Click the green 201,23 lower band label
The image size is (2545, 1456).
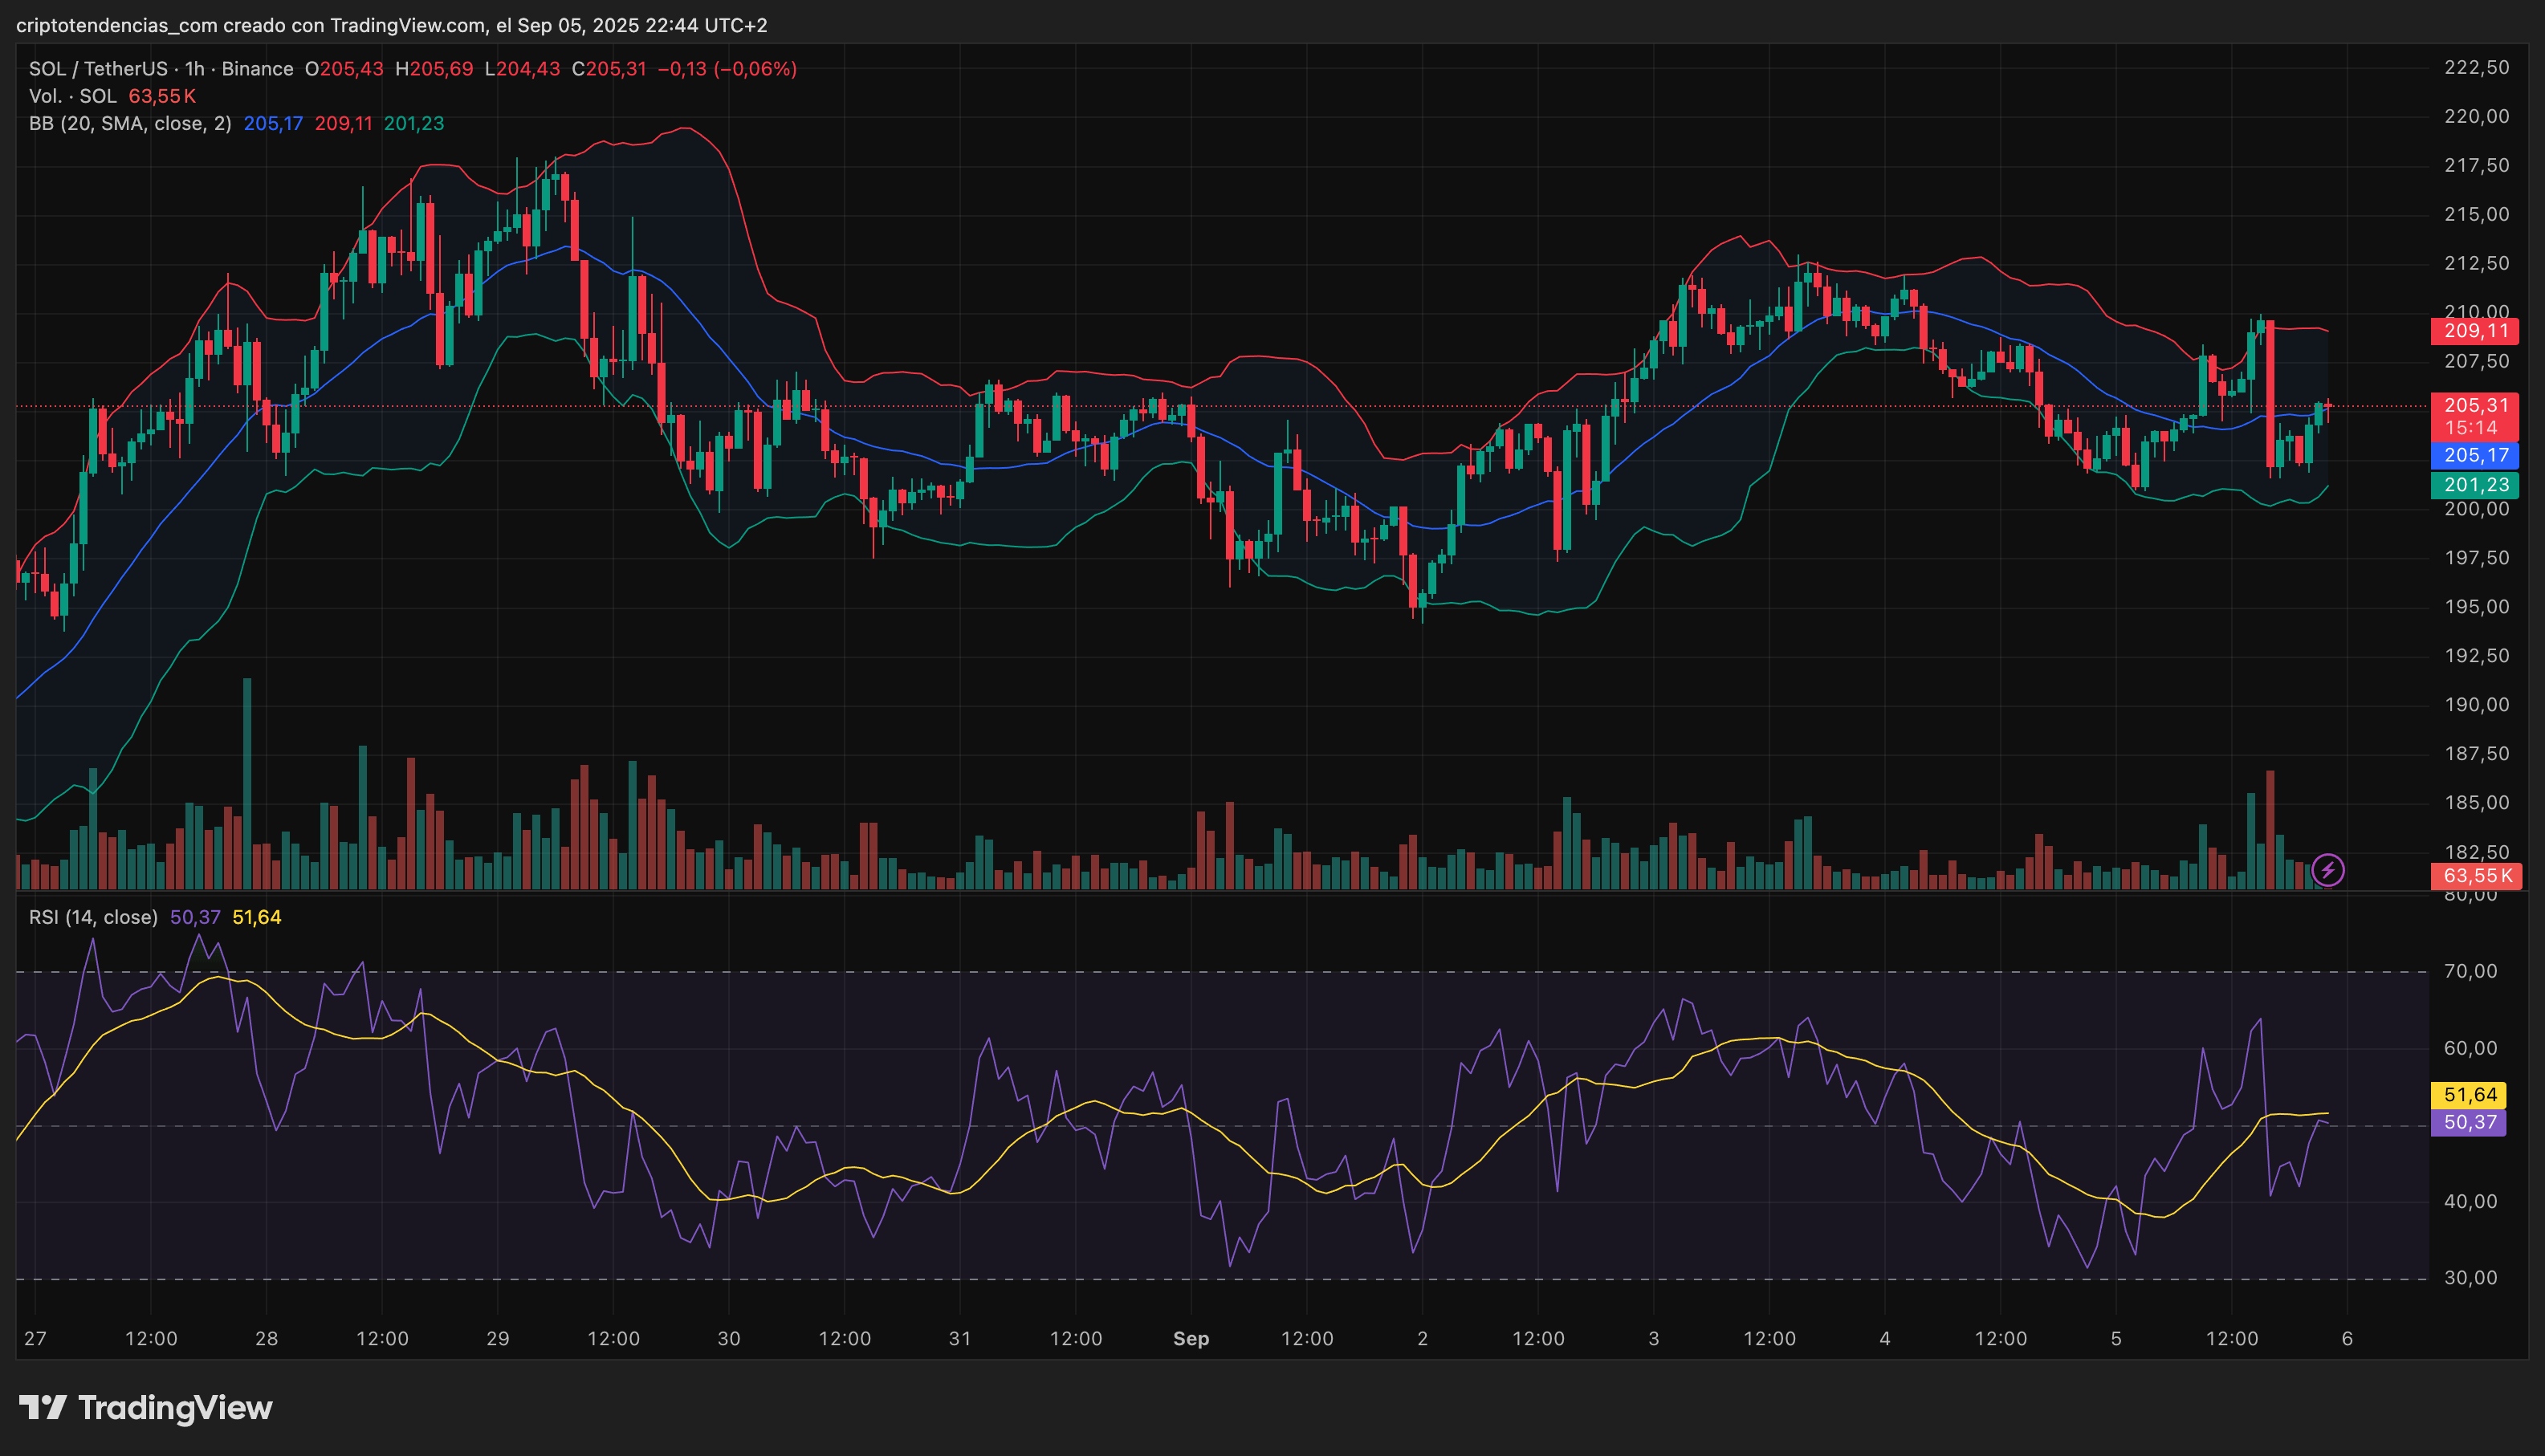(x=2475, y=485)
